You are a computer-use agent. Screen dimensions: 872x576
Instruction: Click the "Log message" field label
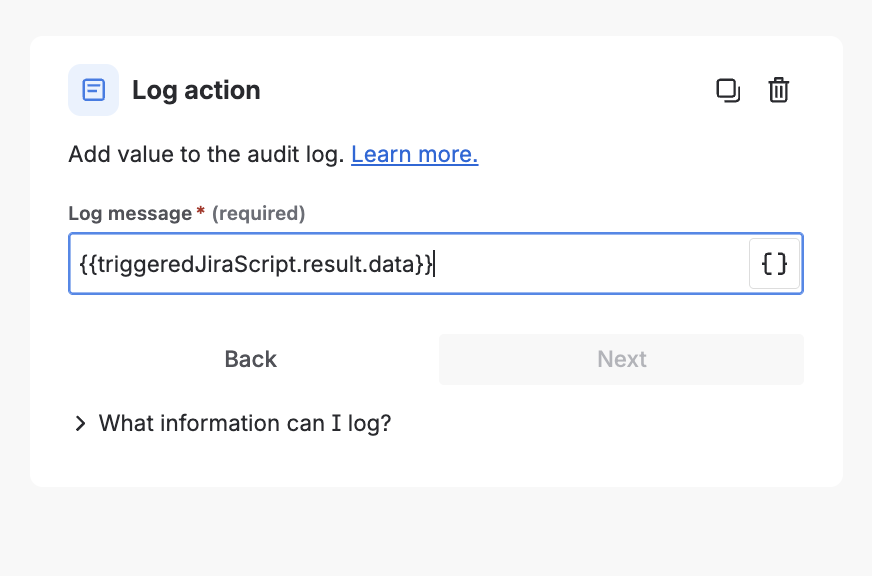[x=129, y=213]
